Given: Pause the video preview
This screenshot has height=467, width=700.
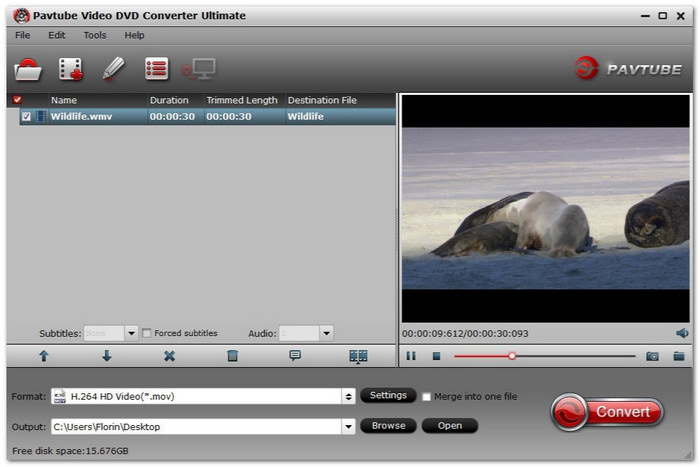Looking at the screenshot, I should pyautogui.click(x=411, y=356).
